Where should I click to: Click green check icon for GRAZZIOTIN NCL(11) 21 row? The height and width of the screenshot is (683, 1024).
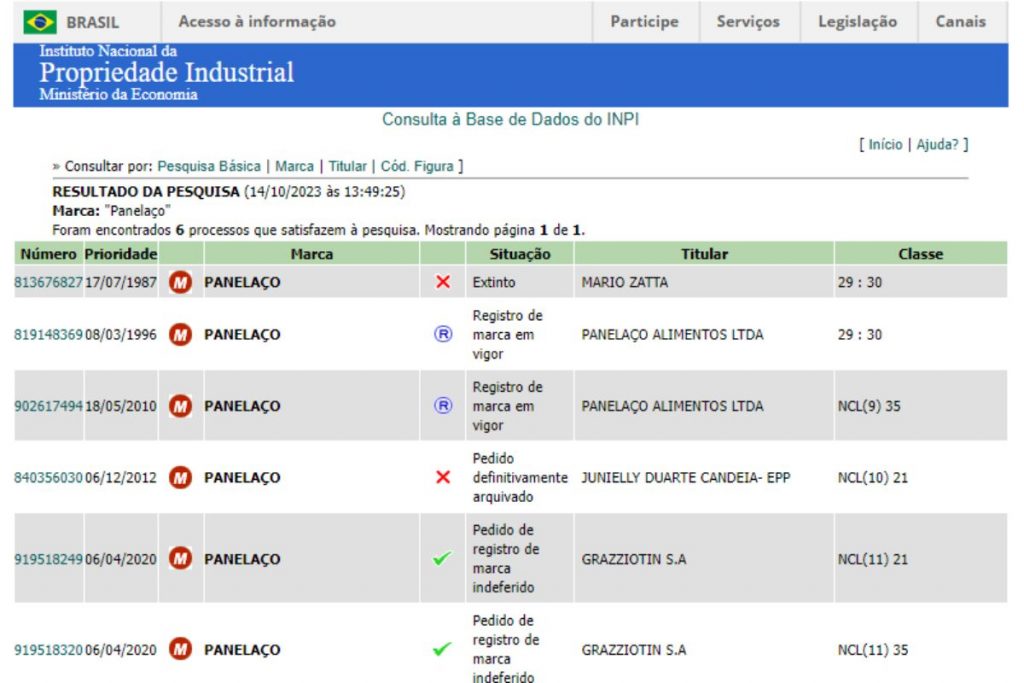pyautogui.click(x=442, y=558)
